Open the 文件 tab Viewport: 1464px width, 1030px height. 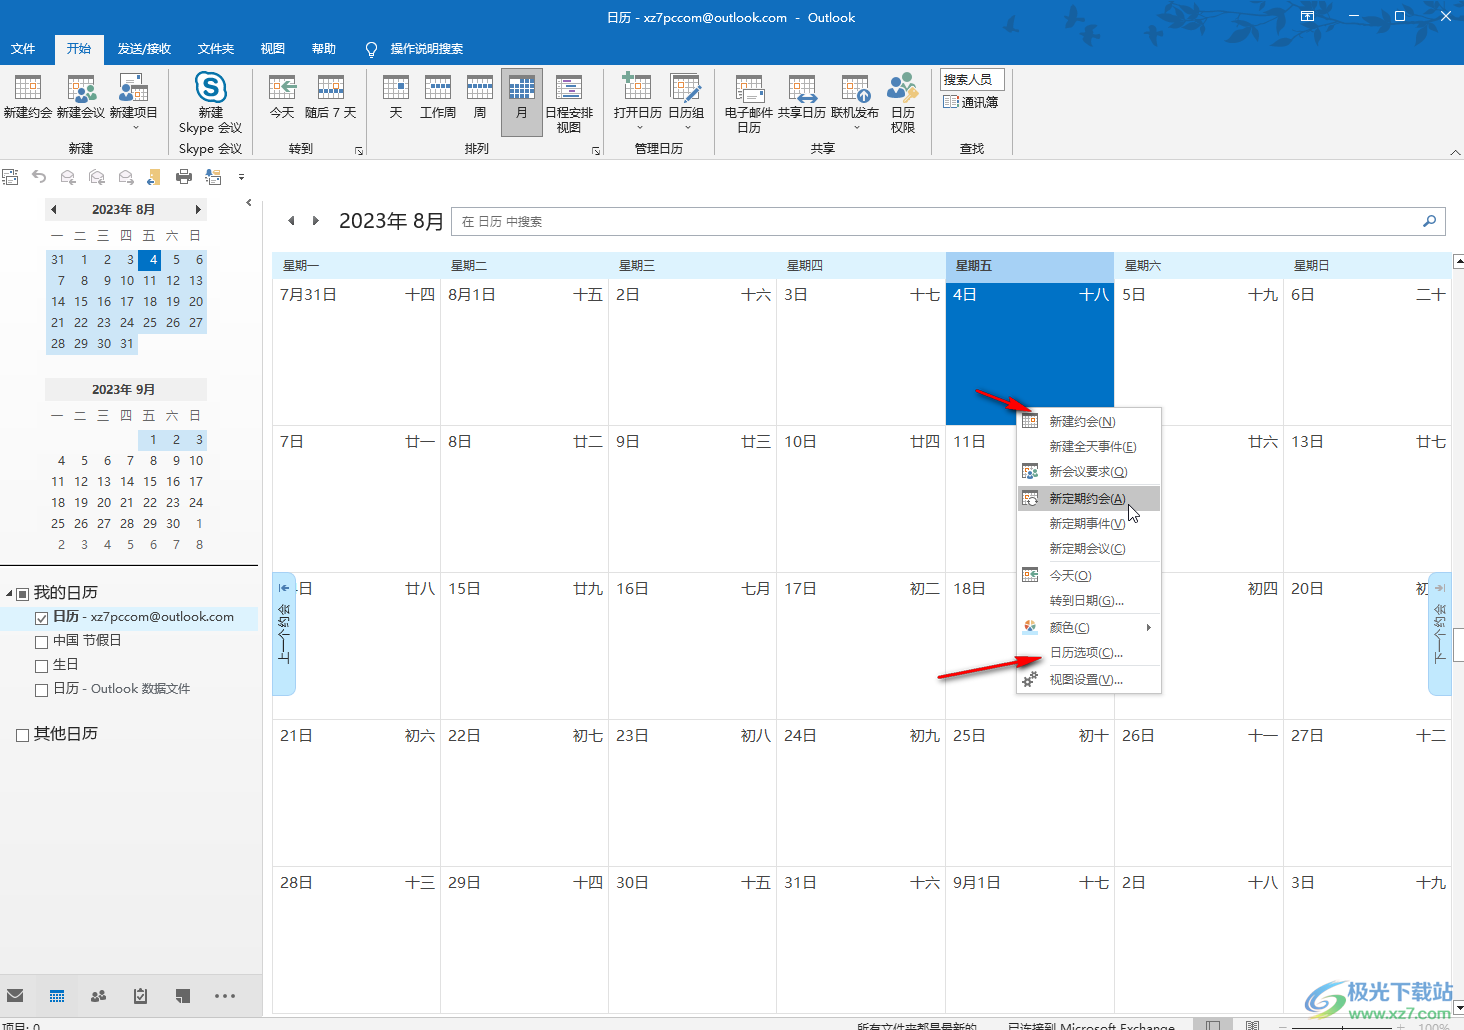(x=23, y=49)
